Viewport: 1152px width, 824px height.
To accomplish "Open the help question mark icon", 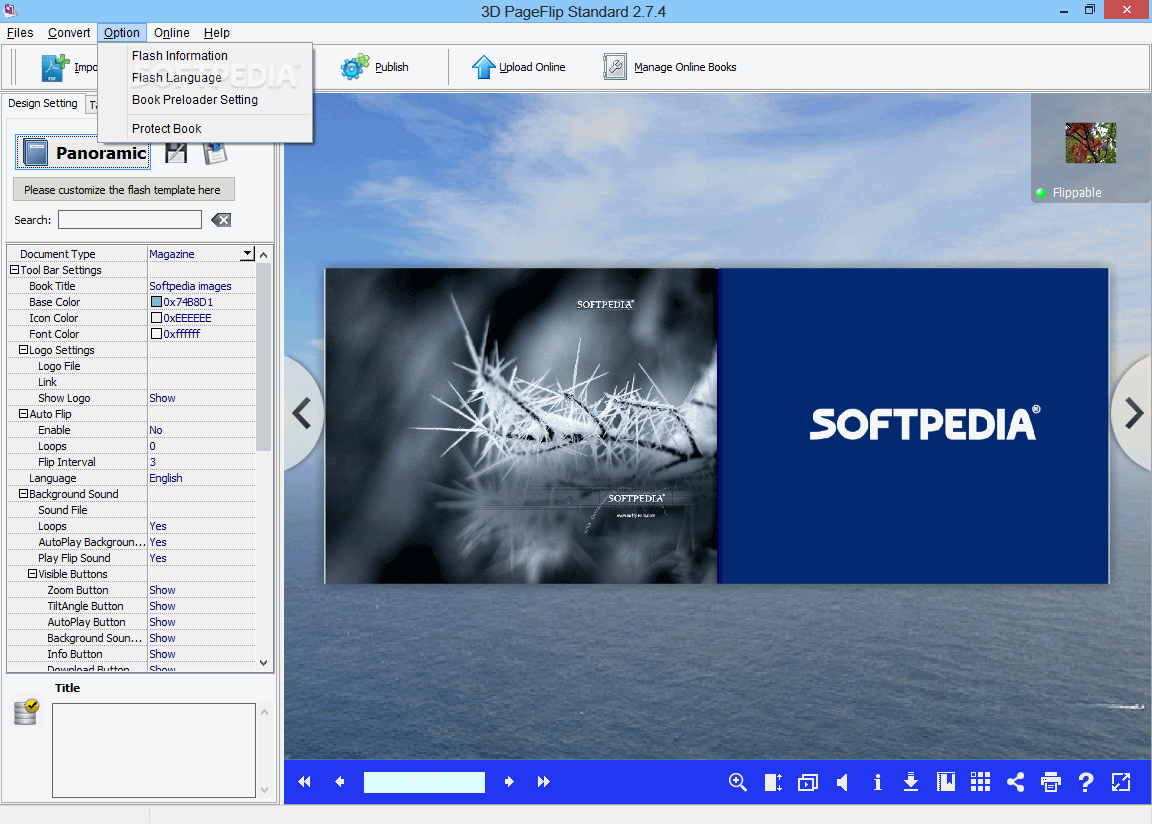I will tap(1086, 782).
